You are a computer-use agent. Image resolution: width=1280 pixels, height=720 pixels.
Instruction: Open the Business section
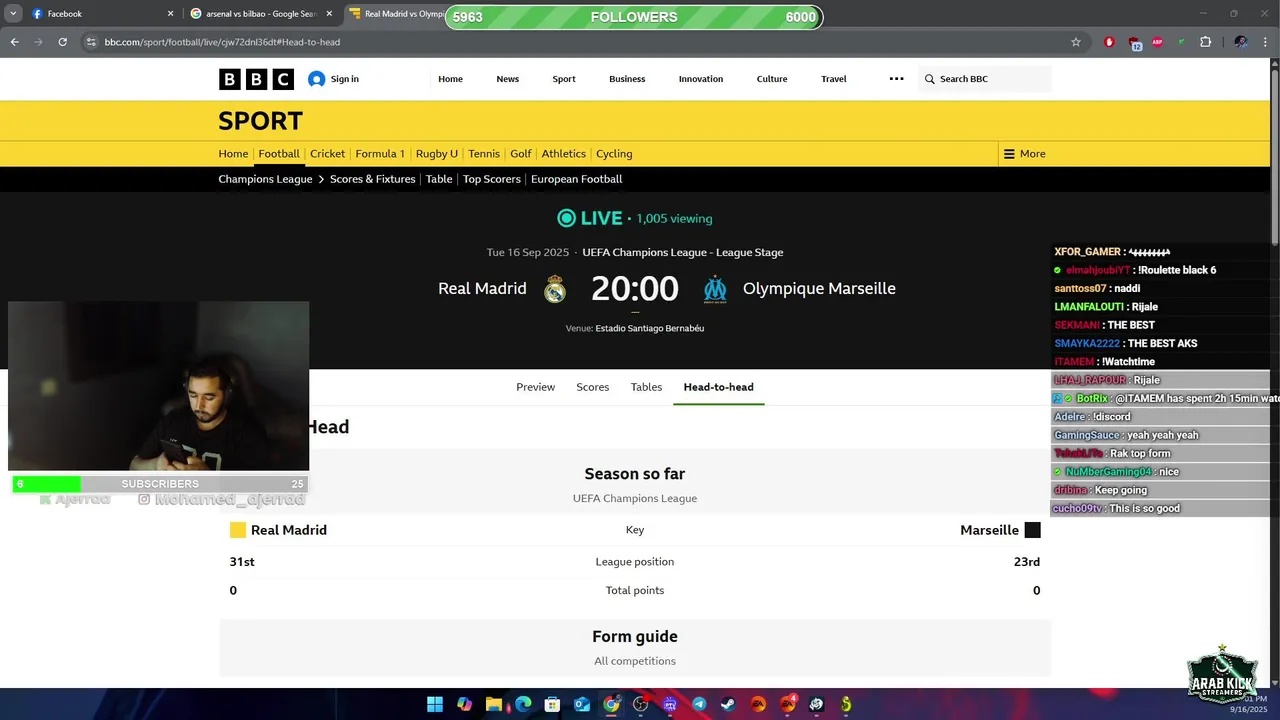point(627,79)
